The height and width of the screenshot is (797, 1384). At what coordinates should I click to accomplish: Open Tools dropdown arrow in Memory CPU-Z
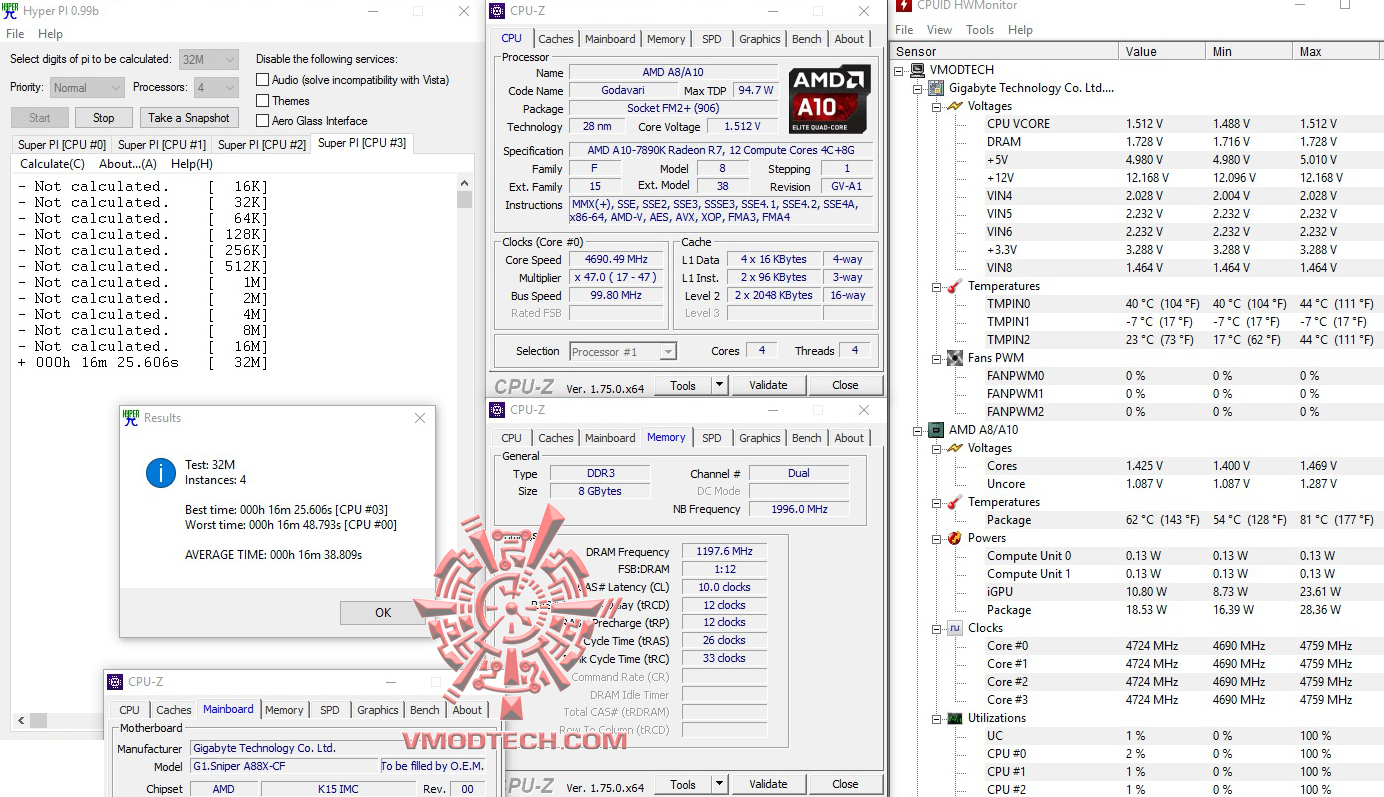coord(718,784)
